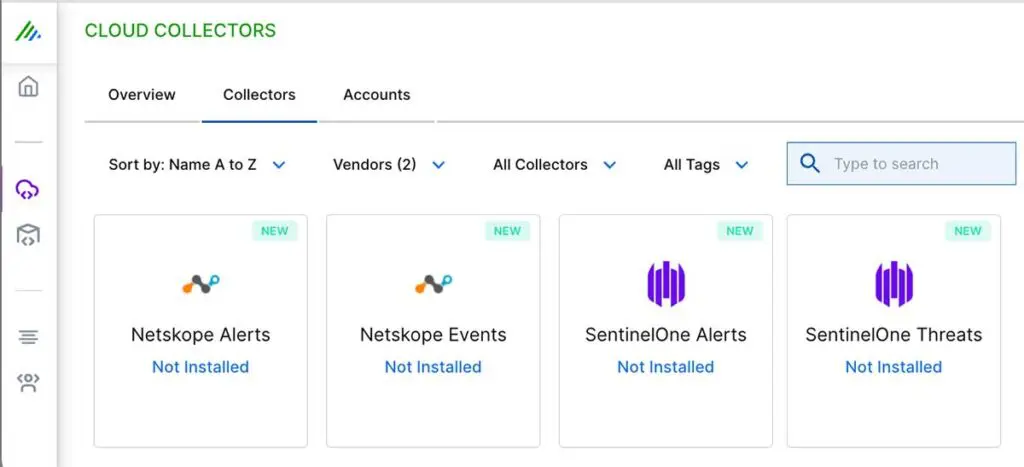This screenshot has height=467, width=1024.
Task: Click the Netskope Events logo
Action: click(x=434, y=283)
